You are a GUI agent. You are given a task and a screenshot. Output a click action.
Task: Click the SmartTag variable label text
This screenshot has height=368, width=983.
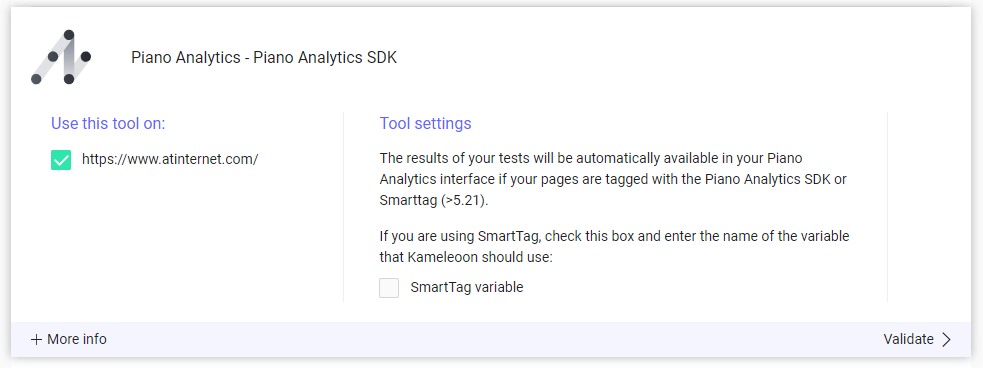tap(466, 288)
